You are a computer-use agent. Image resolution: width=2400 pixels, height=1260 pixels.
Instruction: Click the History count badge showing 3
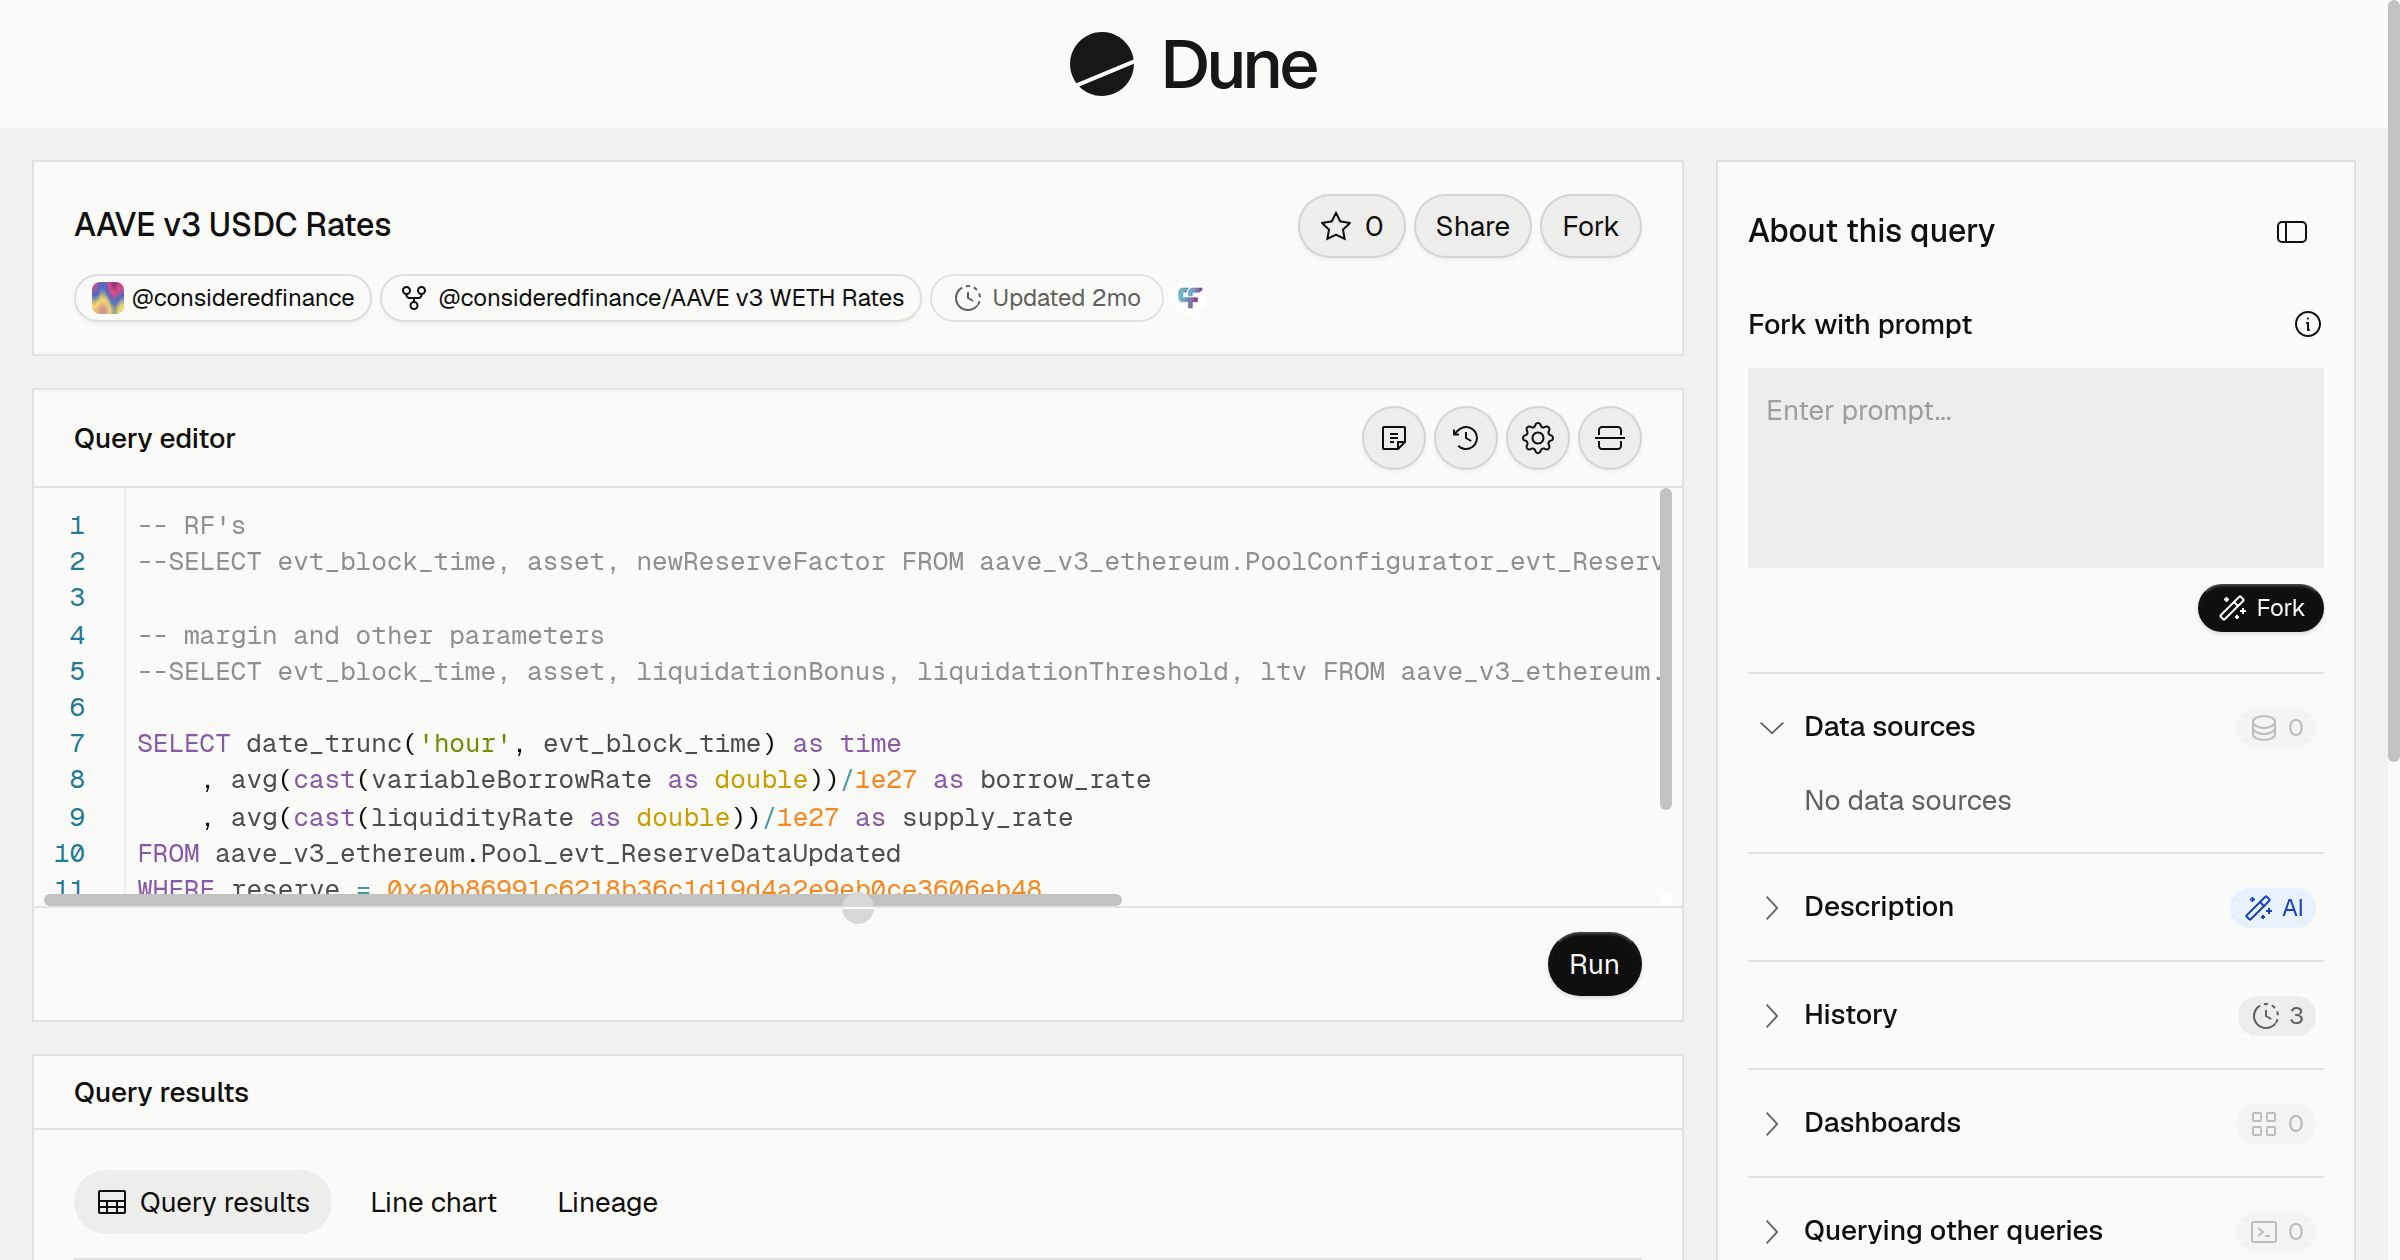pos(2277,1015)
